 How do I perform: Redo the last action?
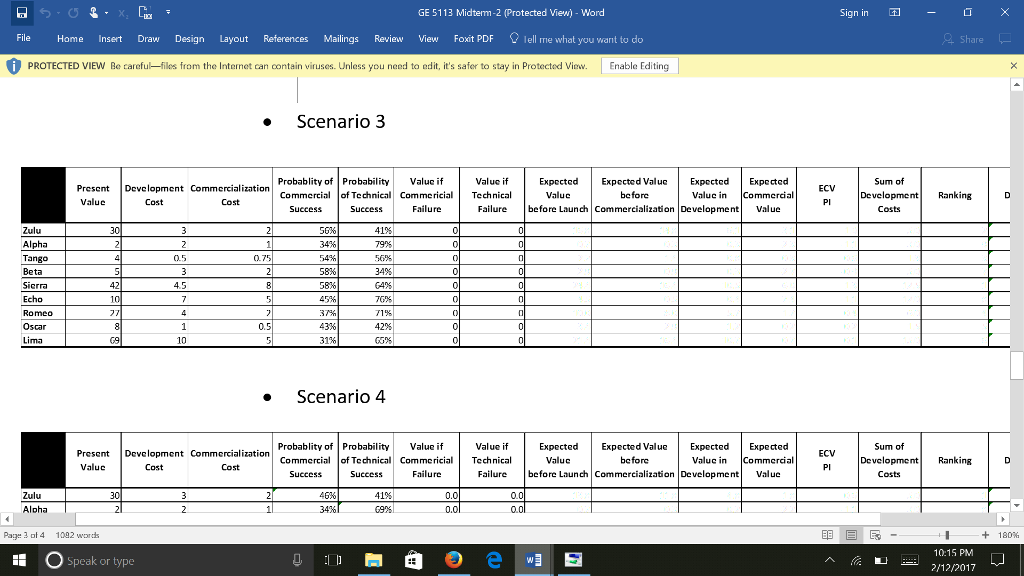[74, 12]
